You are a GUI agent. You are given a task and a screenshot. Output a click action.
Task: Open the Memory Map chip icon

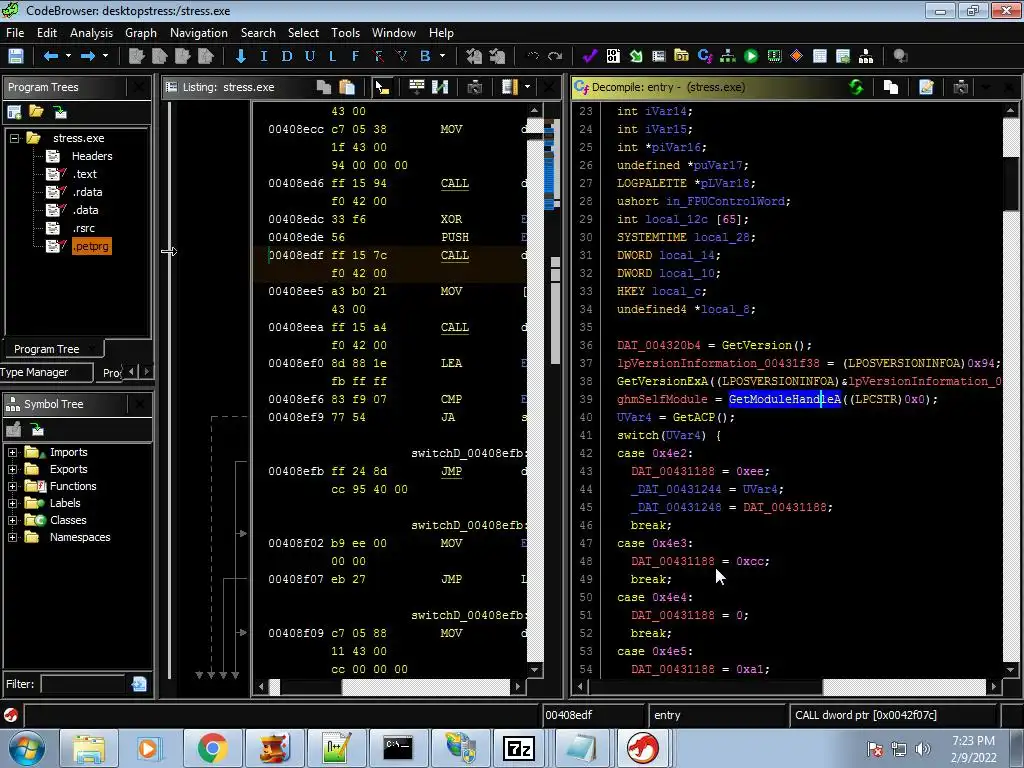click(774, 56)
